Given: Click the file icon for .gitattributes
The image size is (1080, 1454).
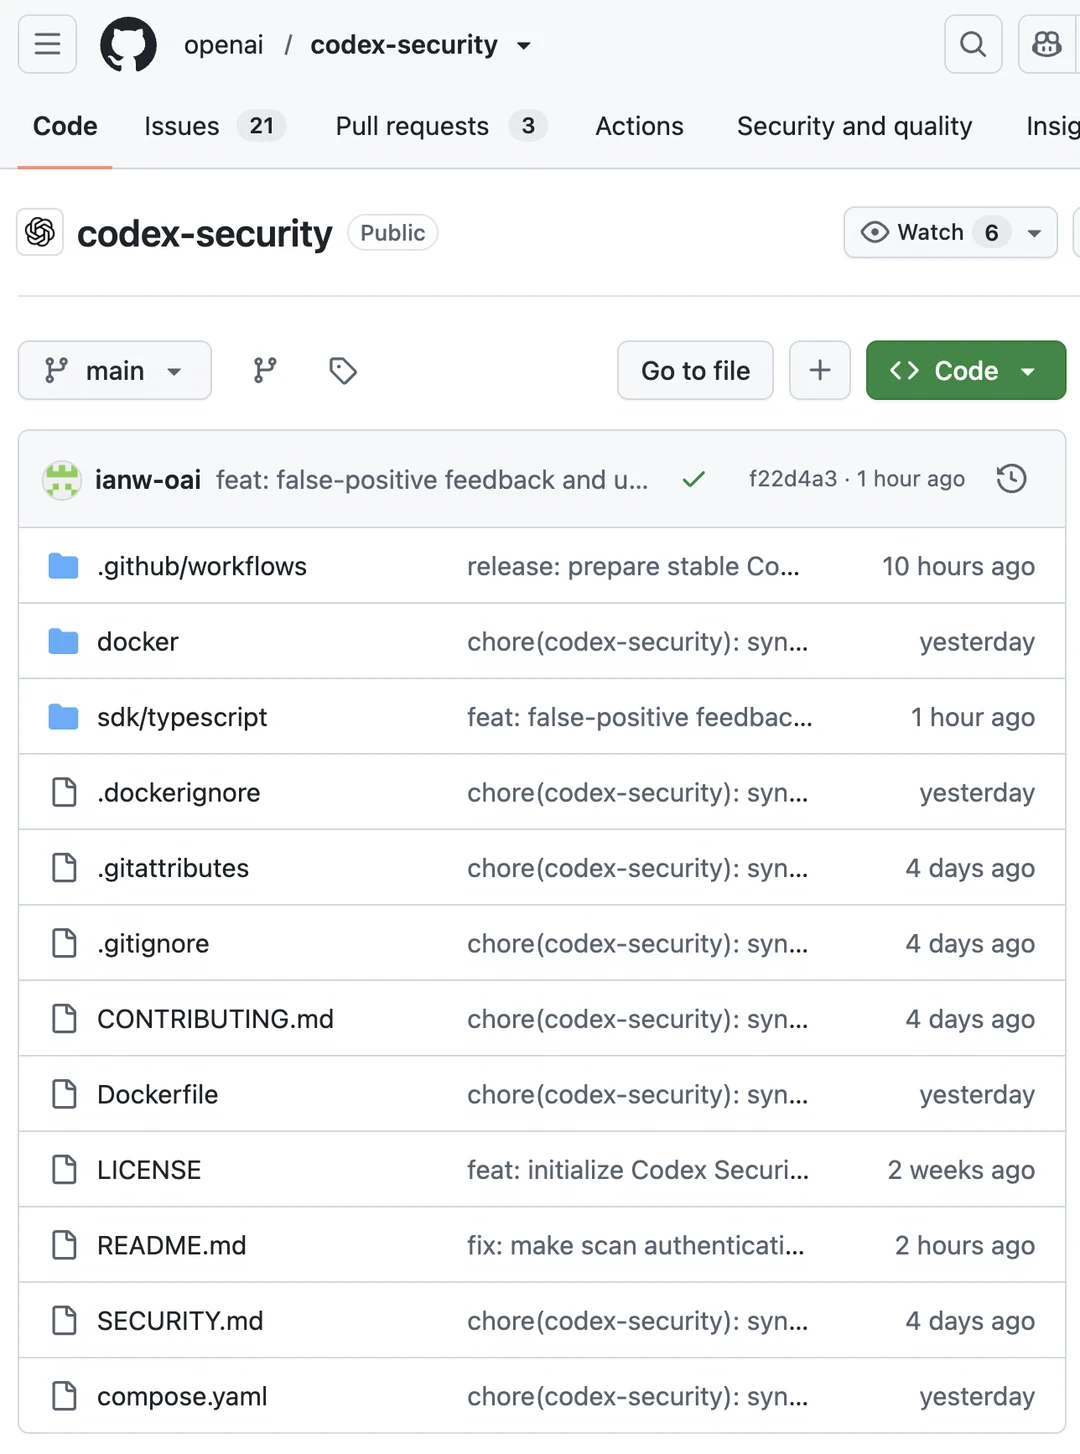Looking at the screenshot, I should point(64,868).
